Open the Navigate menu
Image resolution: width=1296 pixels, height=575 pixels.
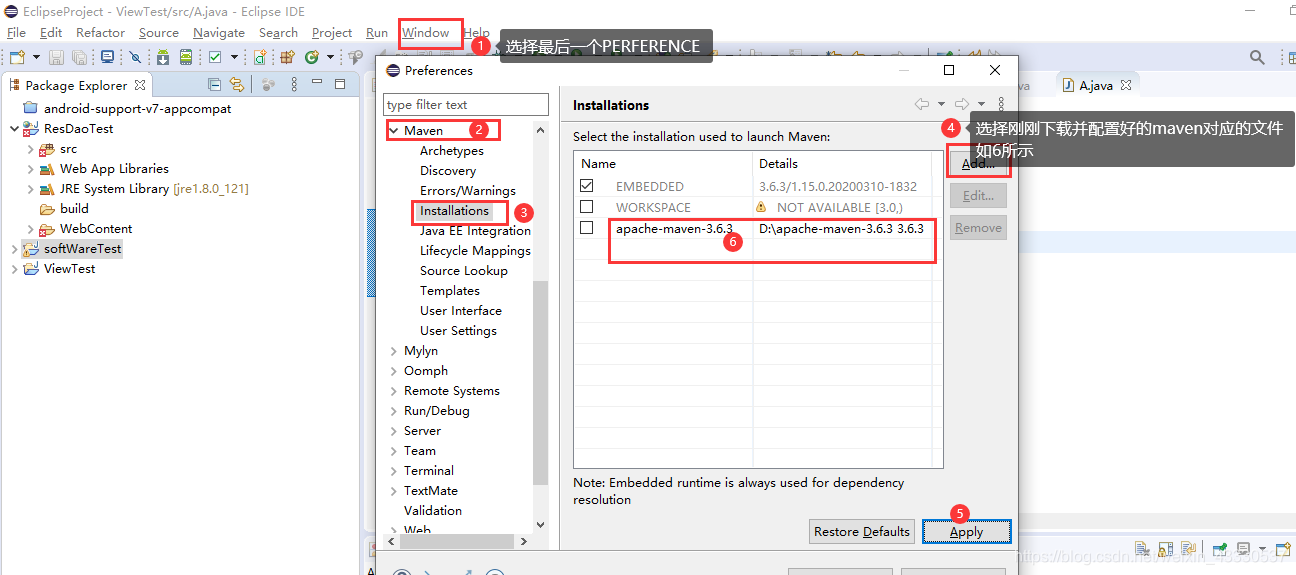219,33
